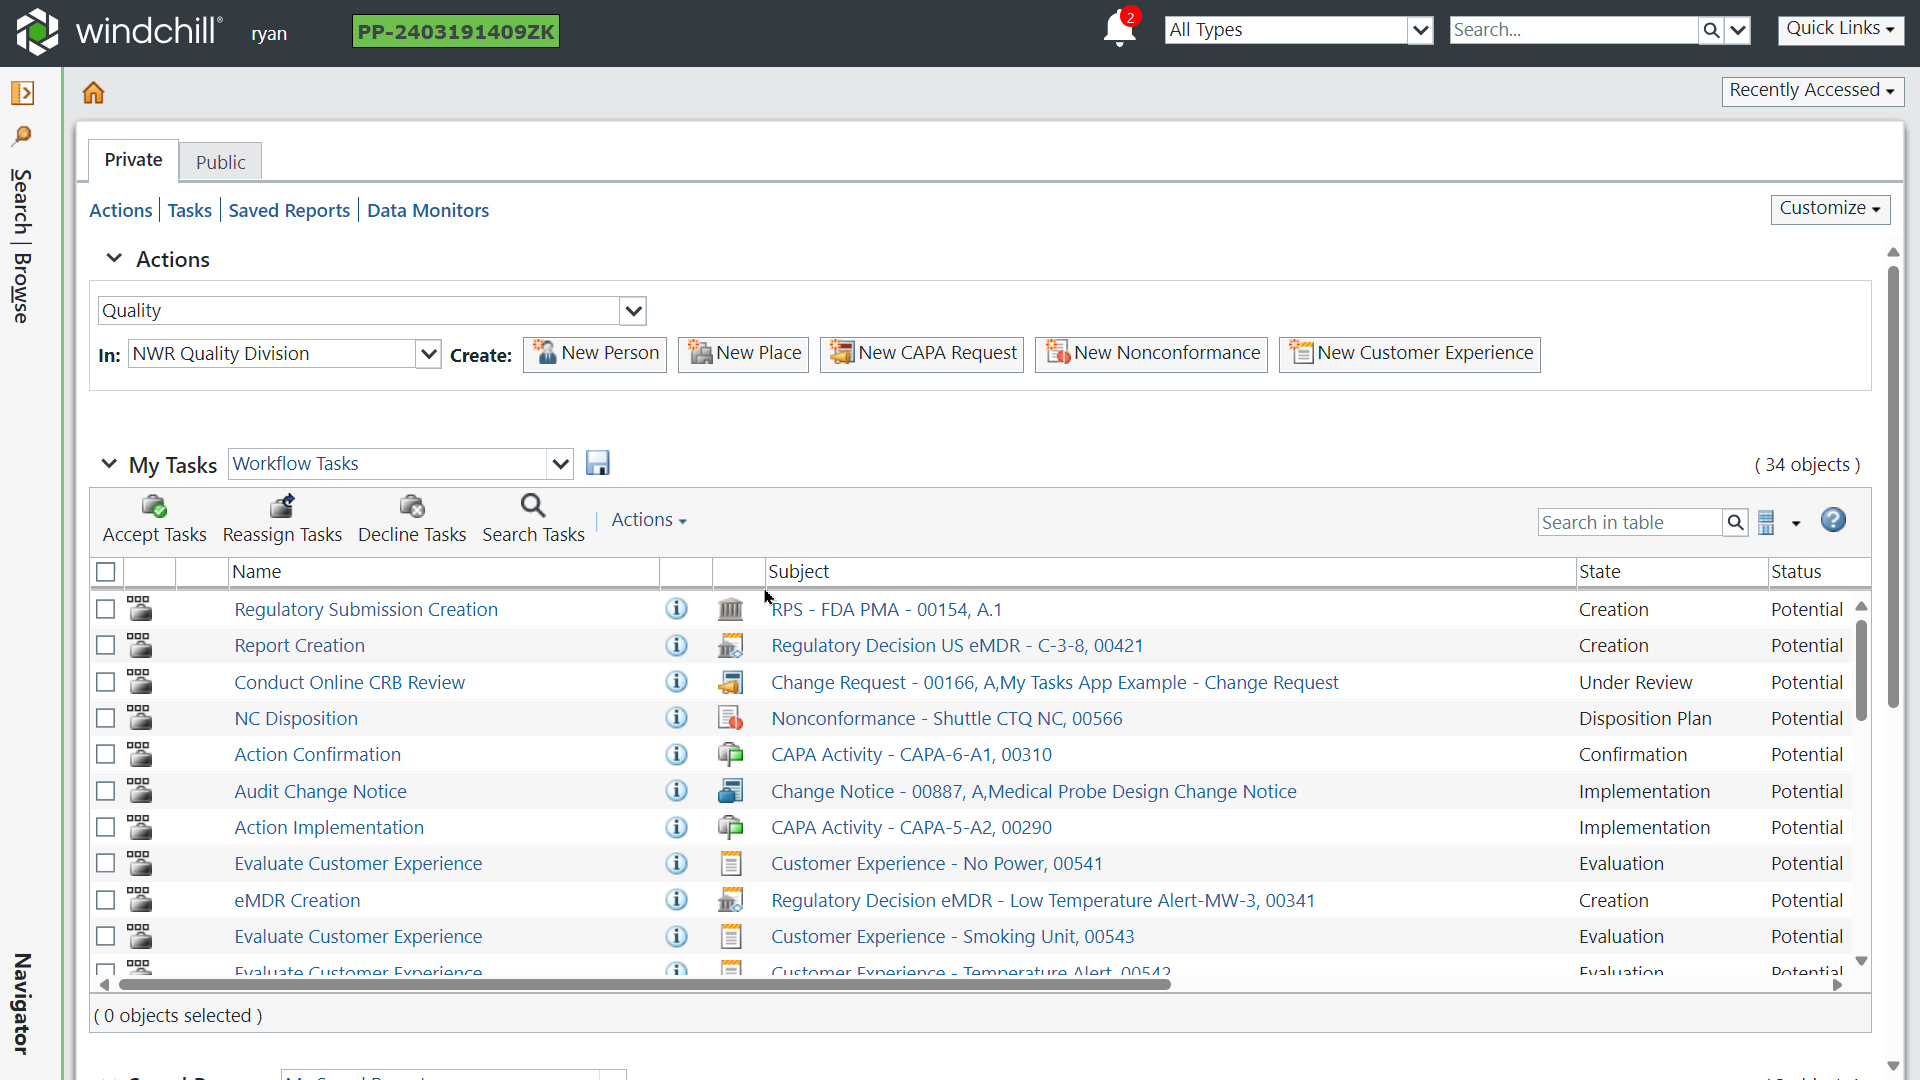Click the Reassign Tasks icon

tap(282, 506)
